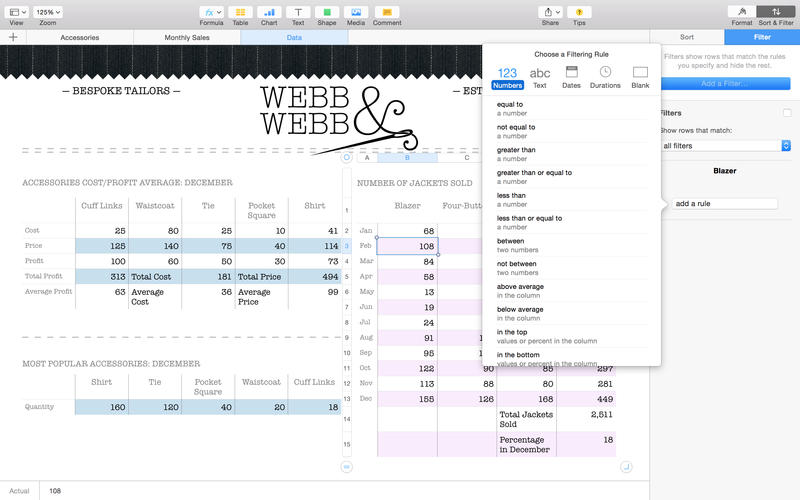Toggle the Filters checkbox

(787, 113)
